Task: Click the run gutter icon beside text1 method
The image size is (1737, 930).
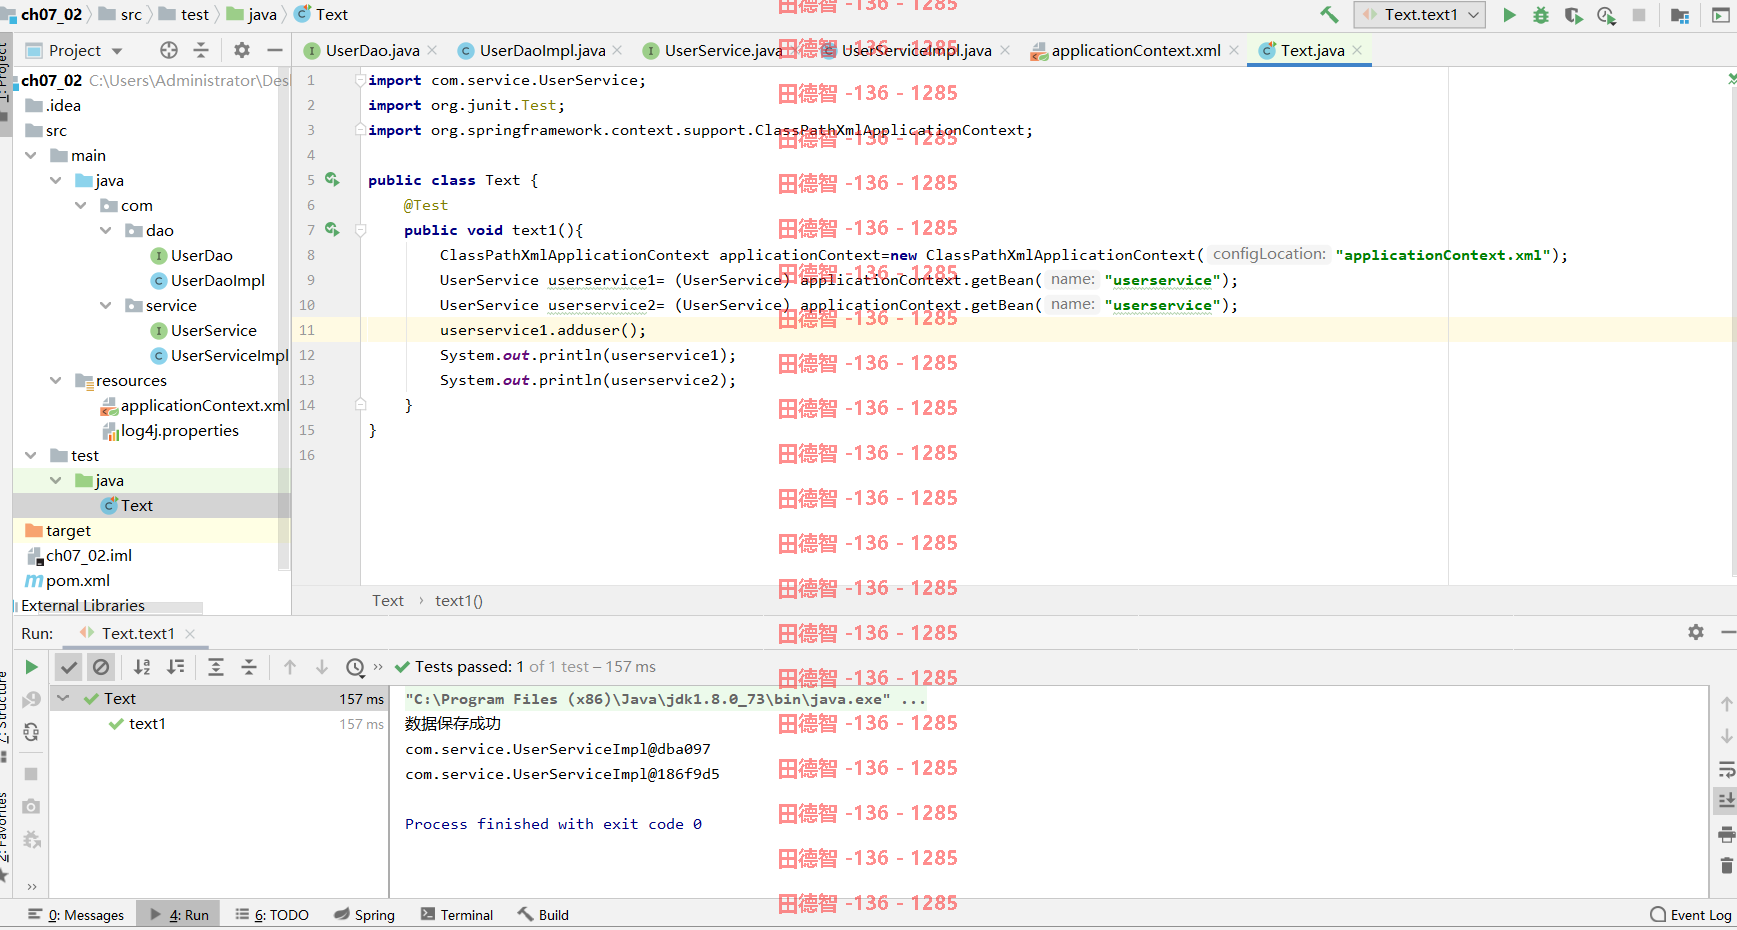Action: click(x=332, y=230)
